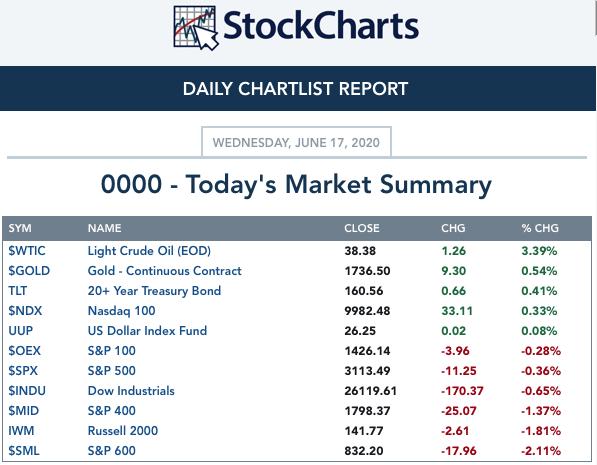Image resolution: width=597 pixels, height=465 pixels.
Task: Open the S&P 500 name link
Action: [112, 371]
